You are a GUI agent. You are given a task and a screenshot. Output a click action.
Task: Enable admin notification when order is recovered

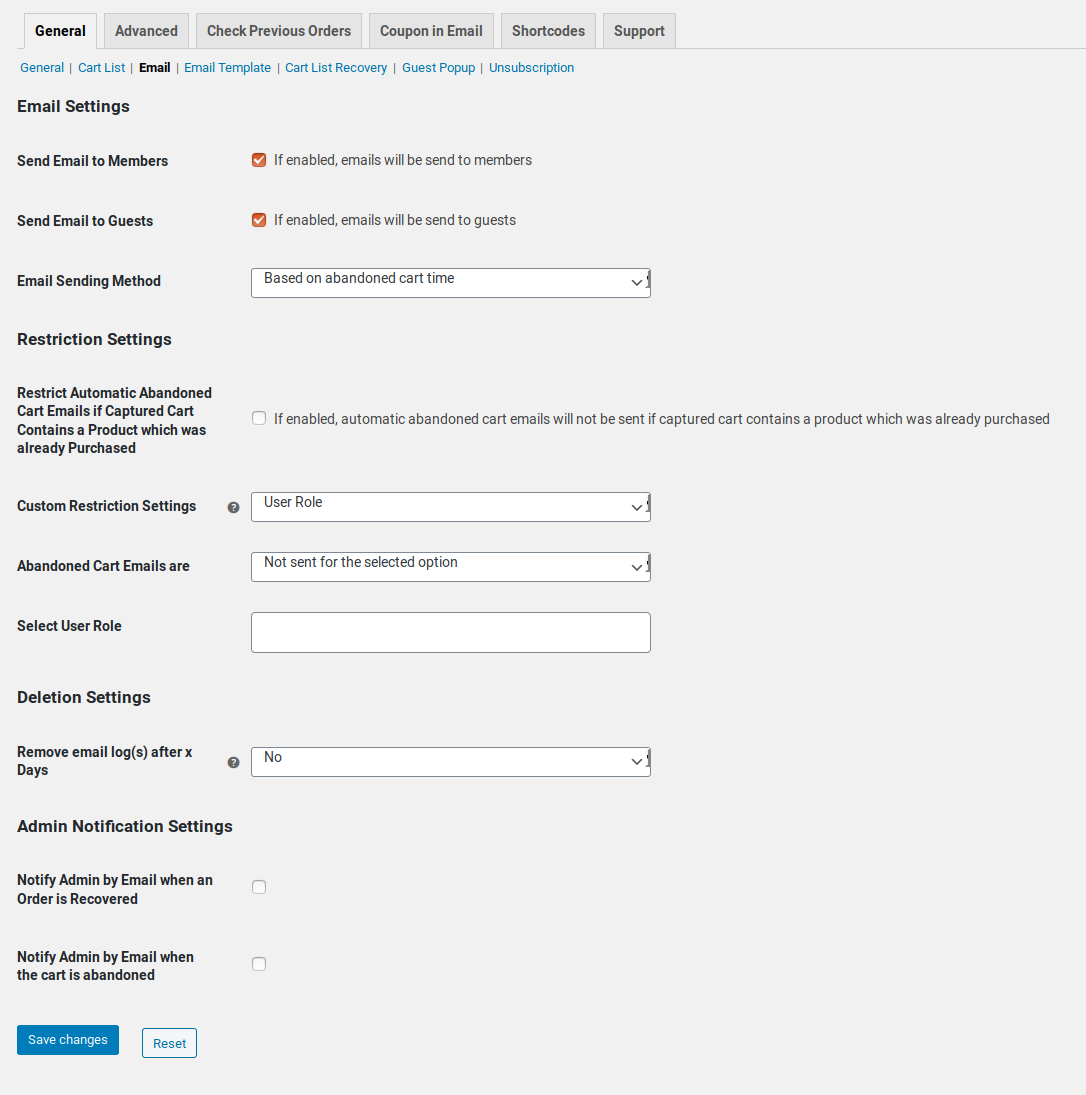[x=259, y=887]
